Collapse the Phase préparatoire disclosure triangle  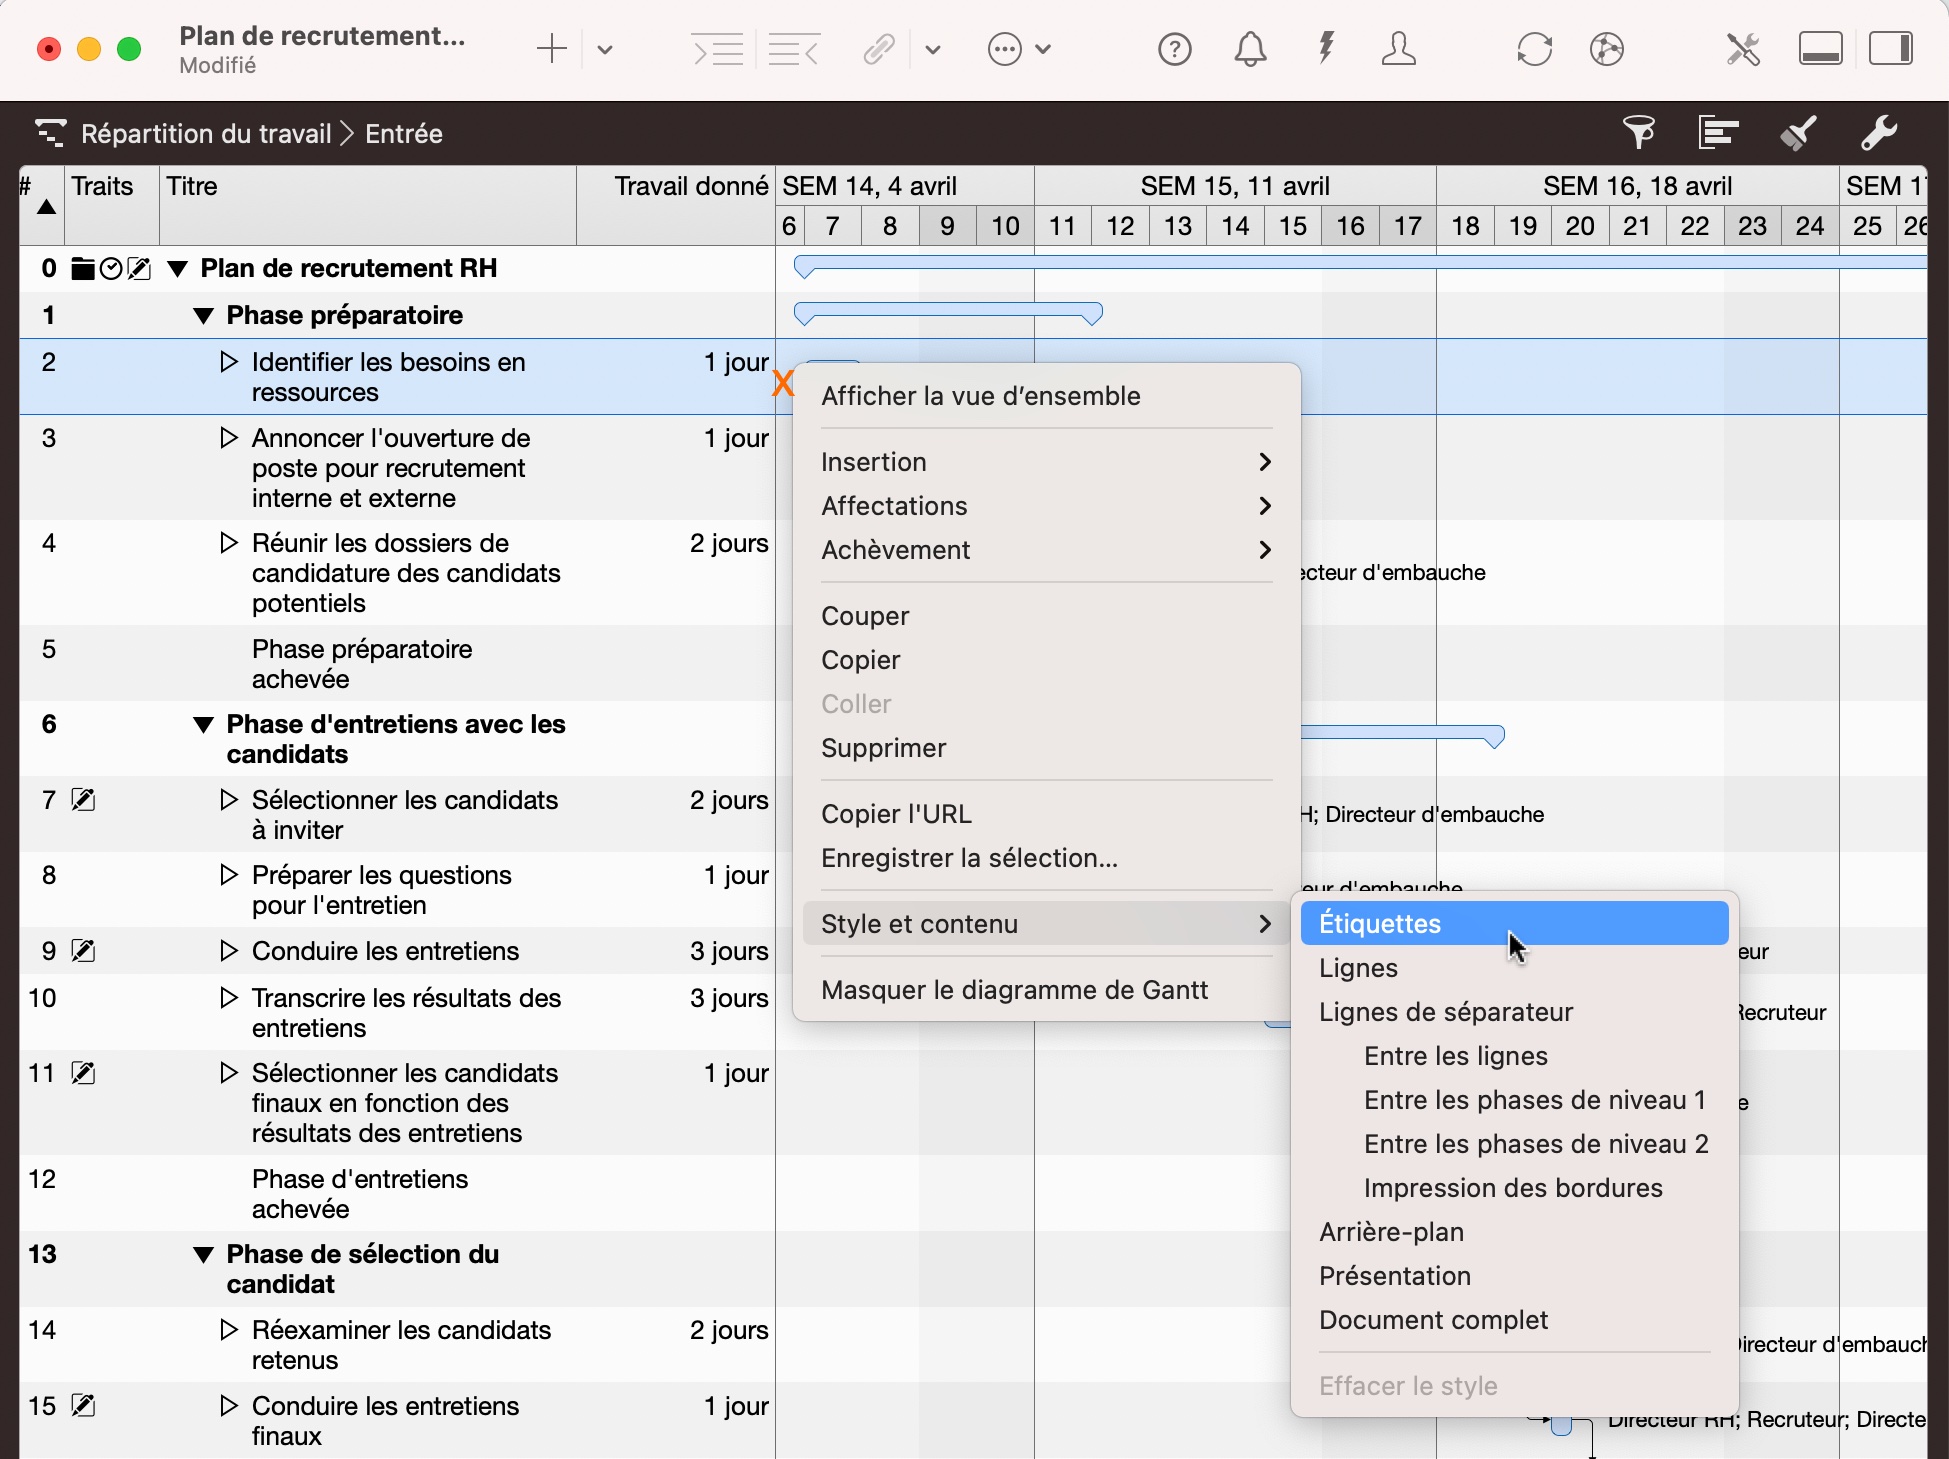click(204, 315)
